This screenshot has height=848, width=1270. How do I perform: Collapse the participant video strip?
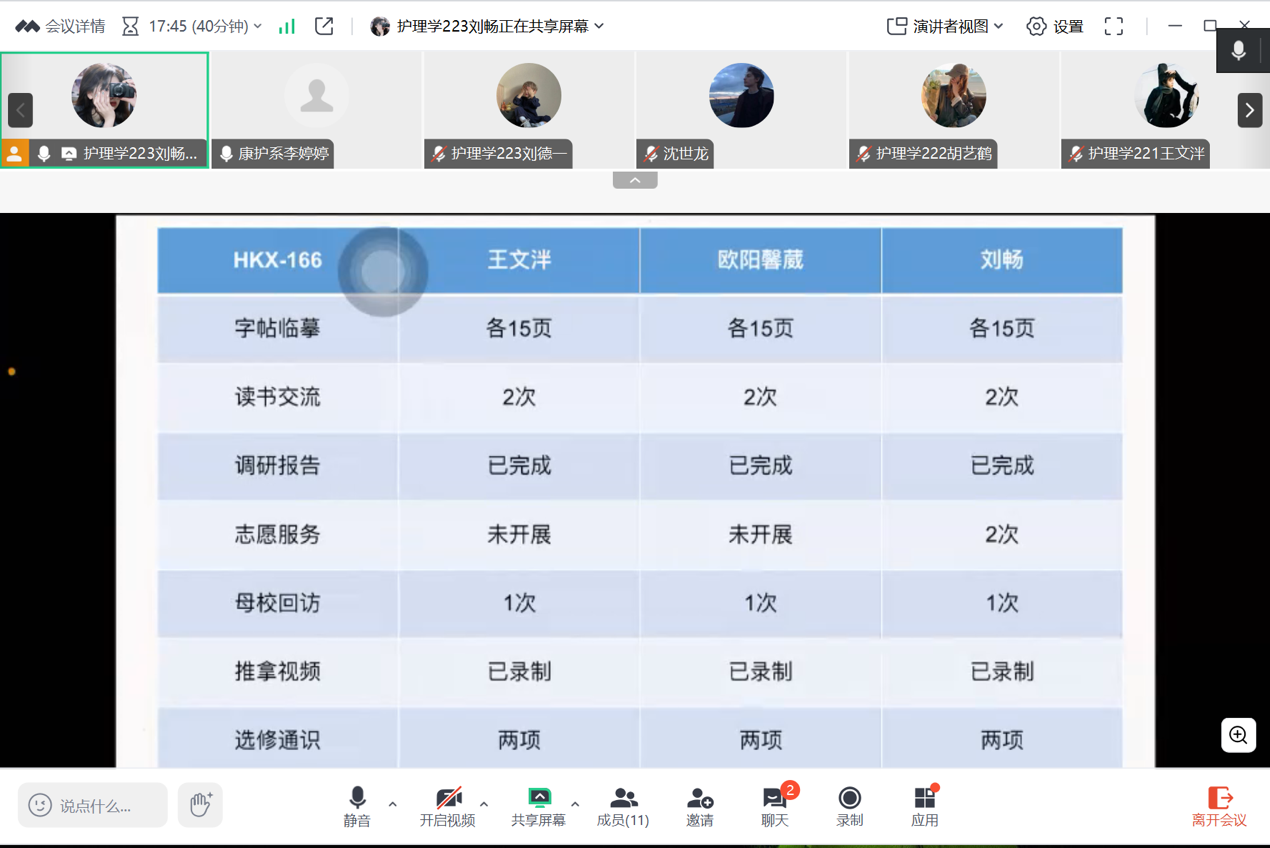click(635, 181)
